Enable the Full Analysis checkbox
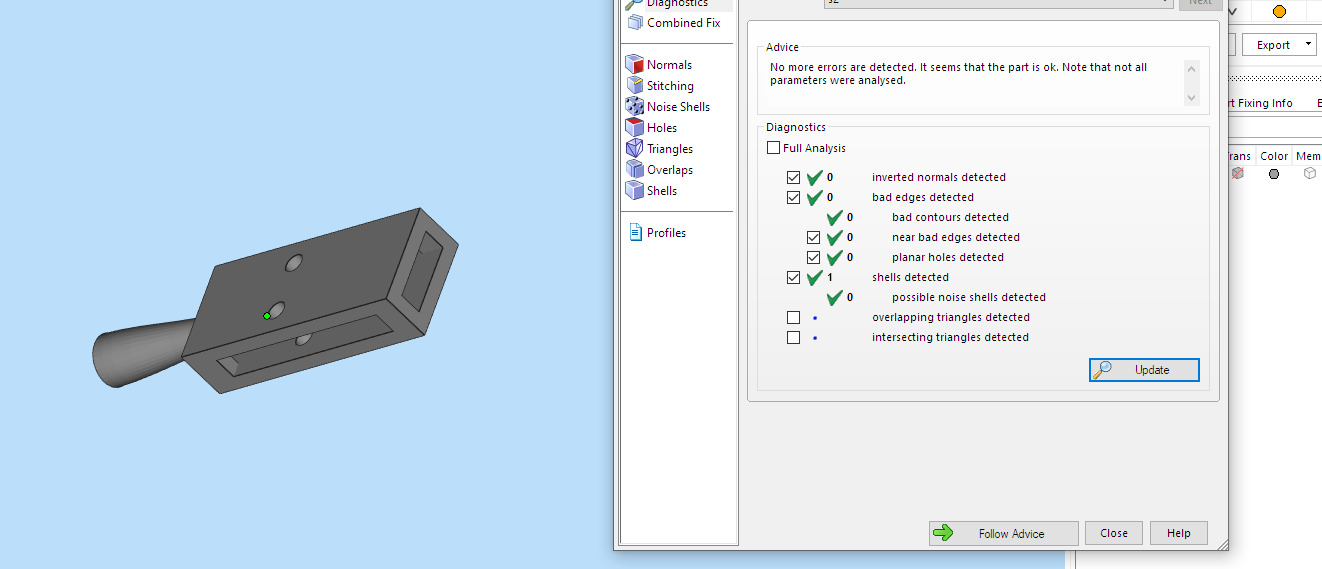 [773, 148]
